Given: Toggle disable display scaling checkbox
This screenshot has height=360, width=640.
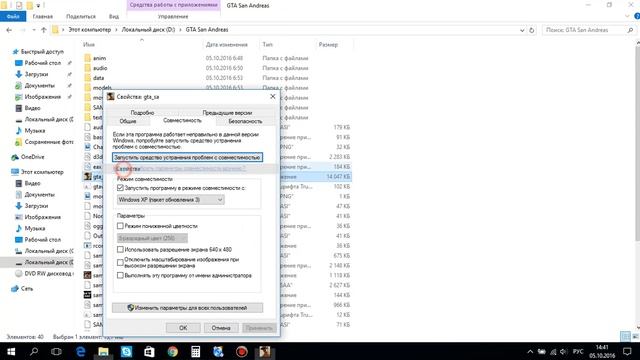Looking at the screenshot, I should tap(120, 262).
